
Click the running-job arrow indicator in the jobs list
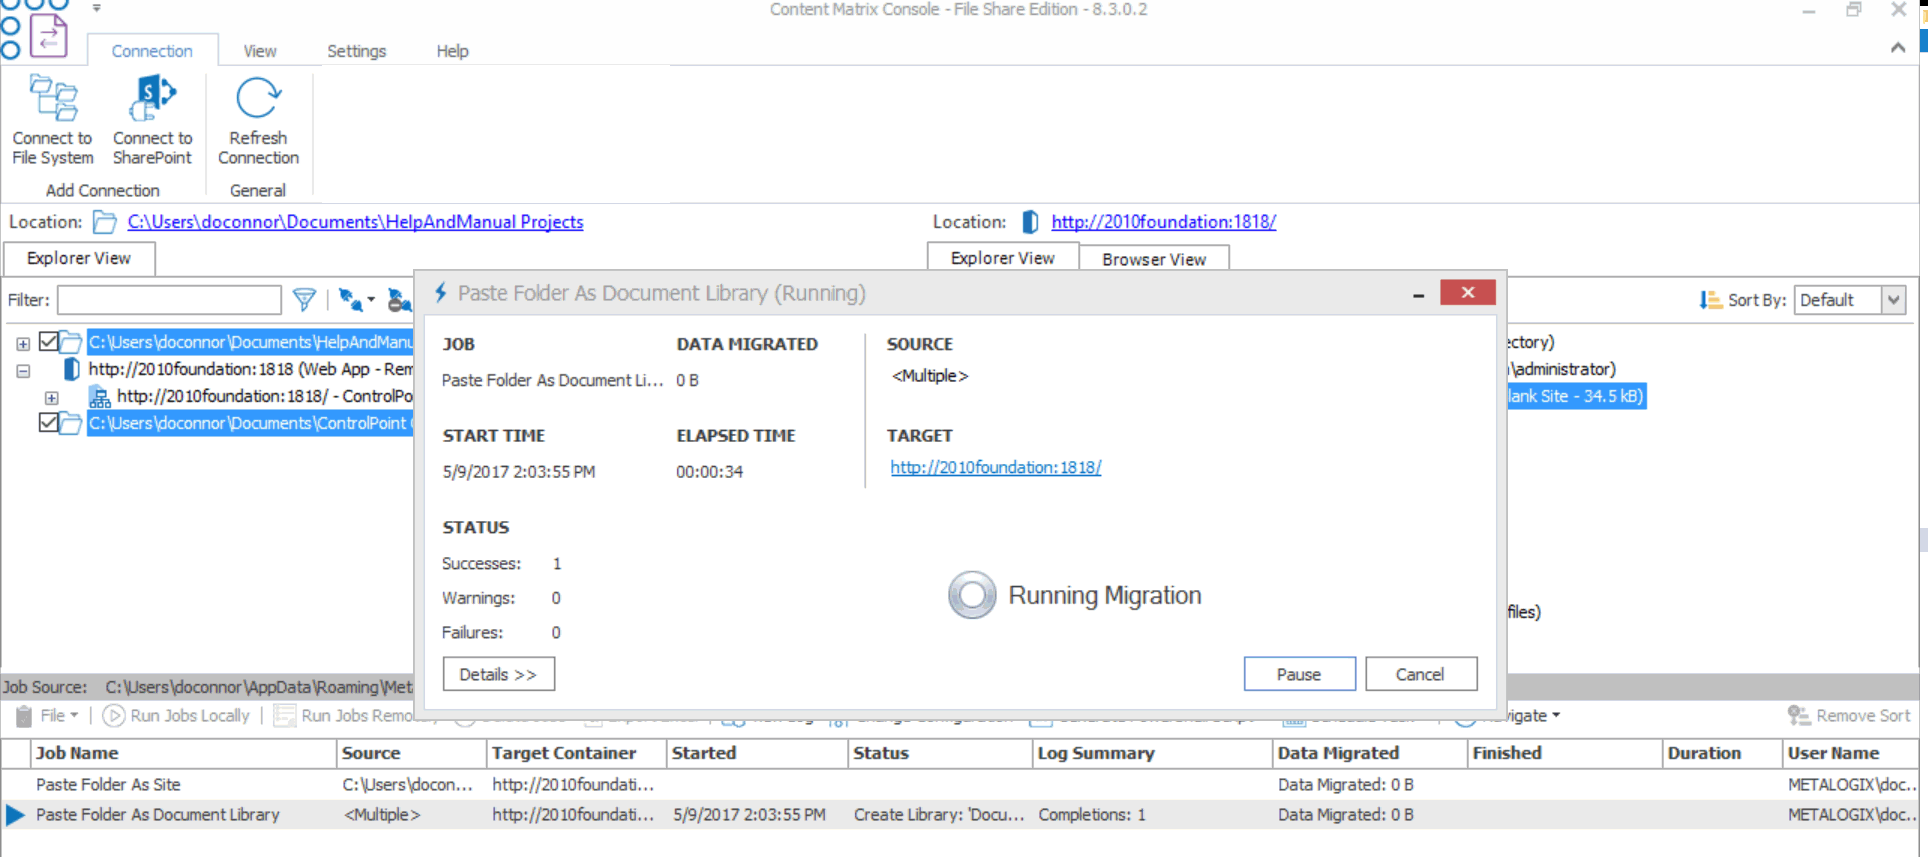point(15,815)
